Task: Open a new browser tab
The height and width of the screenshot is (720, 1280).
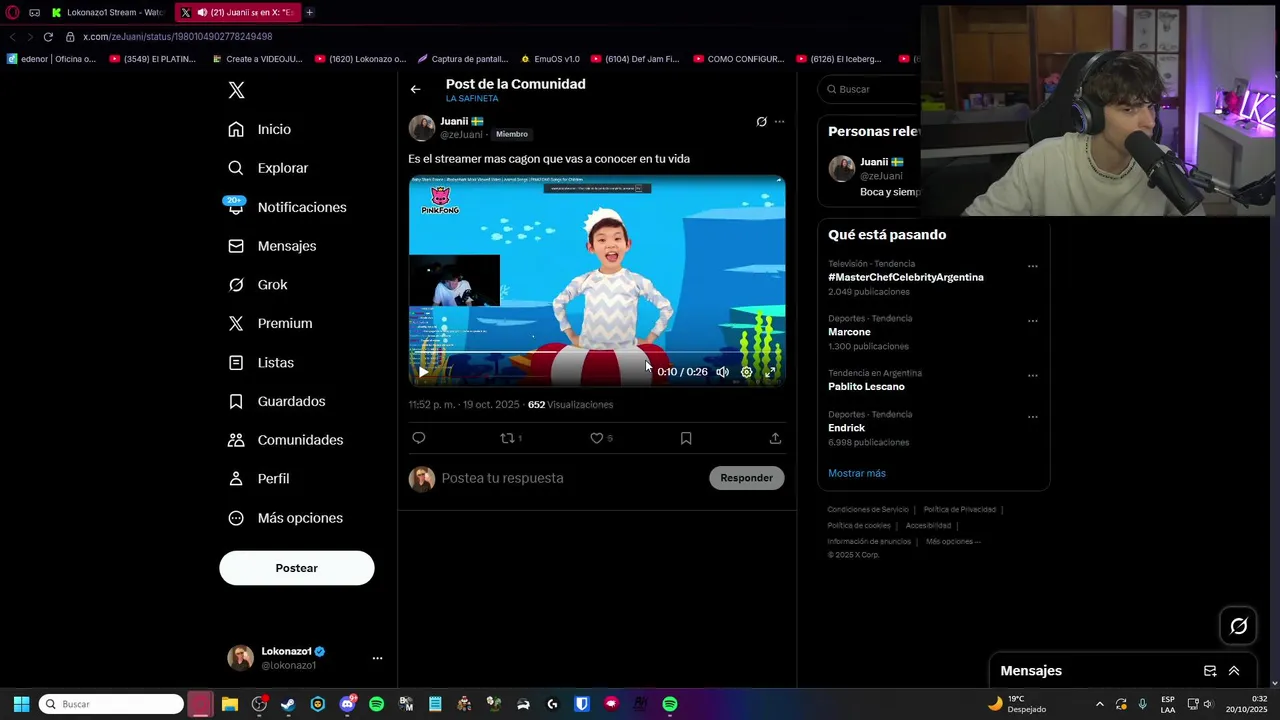Action: (x=309, y=12)
